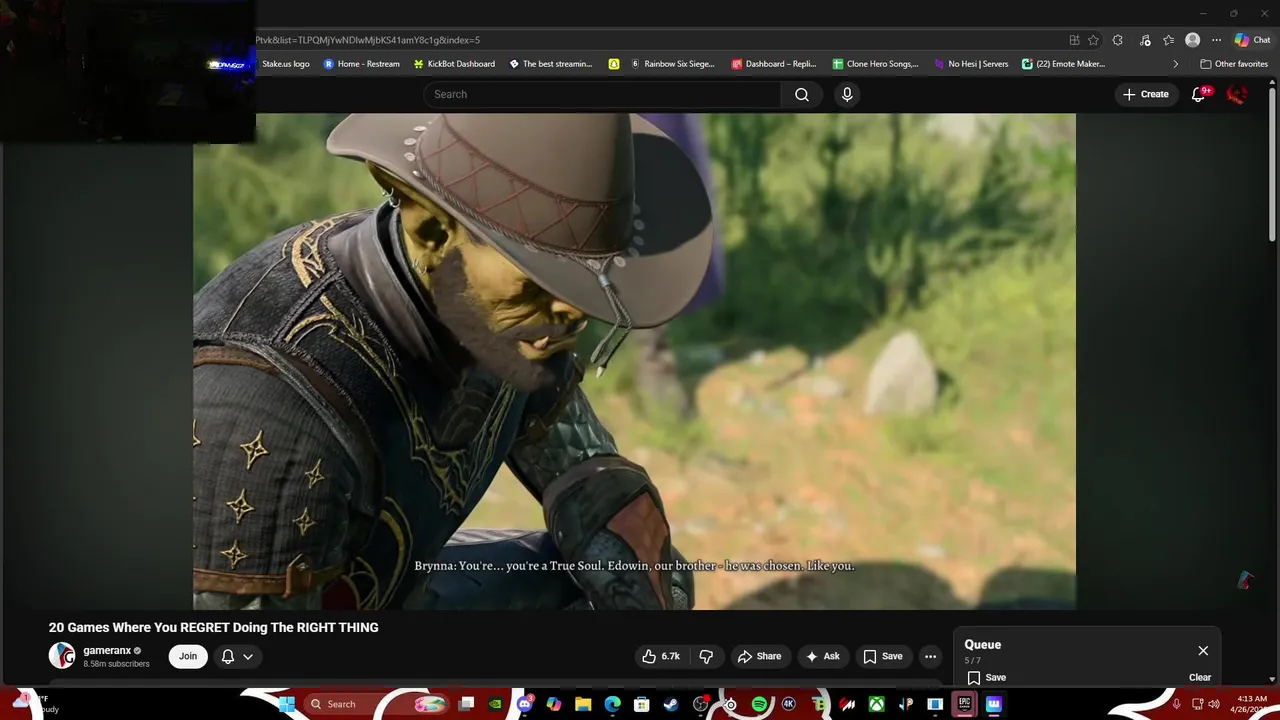Open browser extensions puzzle icon
The width and height of the screenshot is (1280, 720).
pyautogui.click(x=1118, y=40)
